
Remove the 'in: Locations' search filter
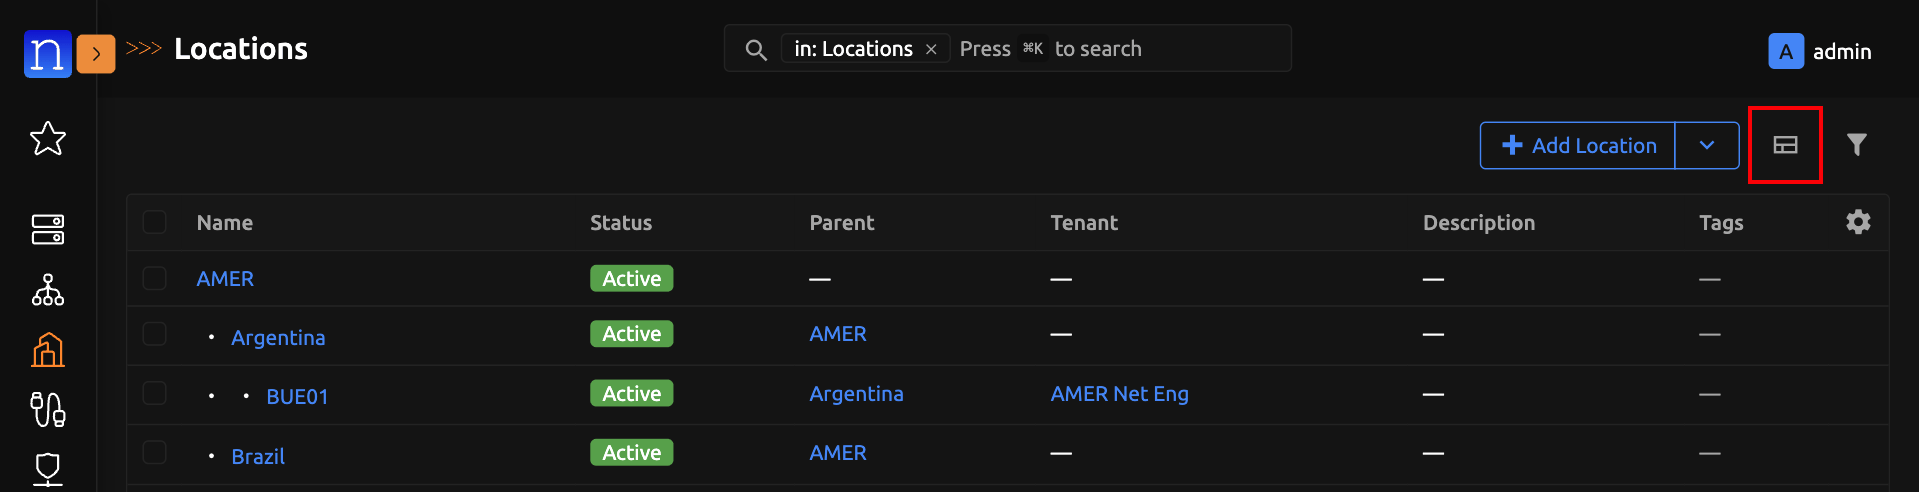(931, 49)
